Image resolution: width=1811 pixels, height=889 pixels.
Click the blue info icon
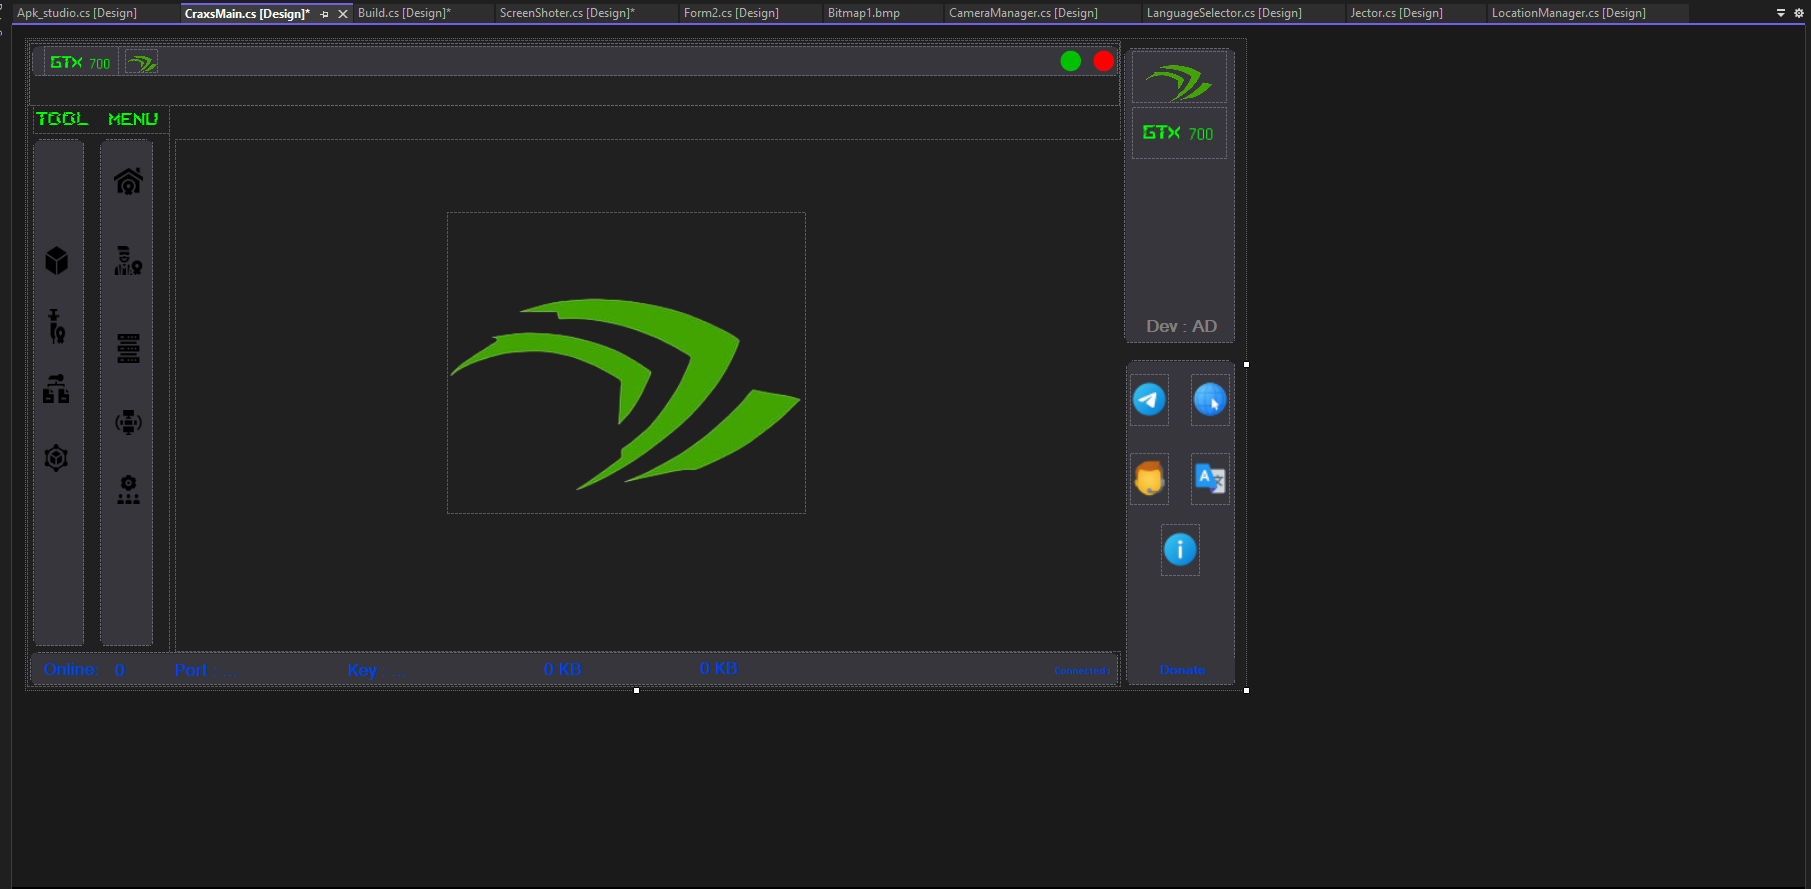(1180, 549)
